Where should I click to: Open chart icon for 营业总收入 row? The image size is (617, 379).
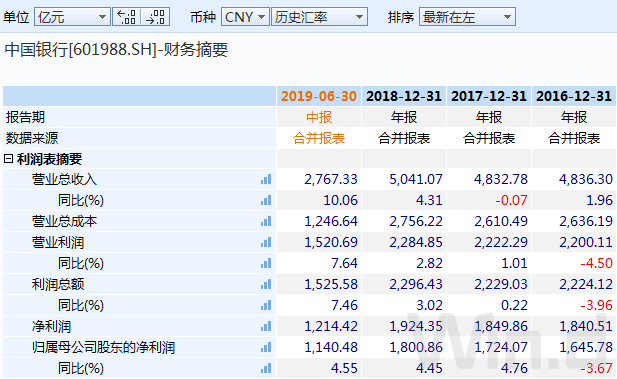click(266, 179)
